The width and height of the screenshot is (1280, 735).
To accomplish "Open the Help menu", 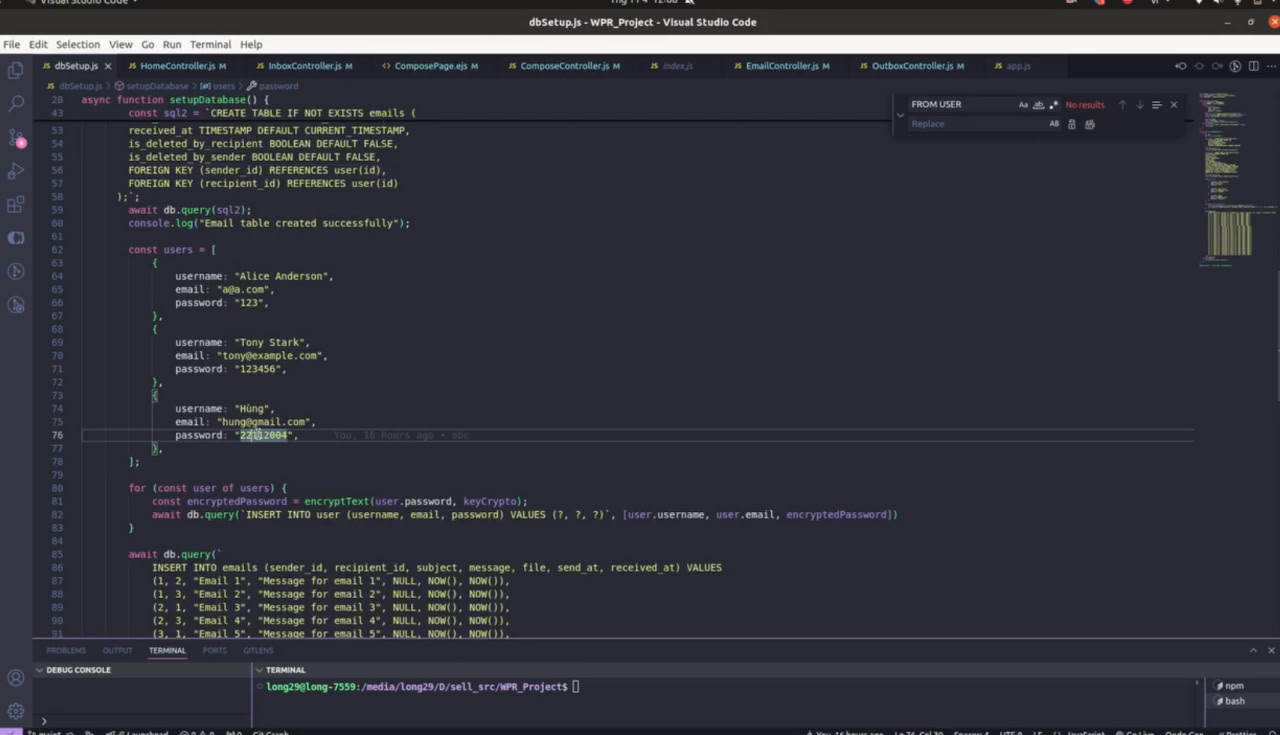I will [250, 45].
